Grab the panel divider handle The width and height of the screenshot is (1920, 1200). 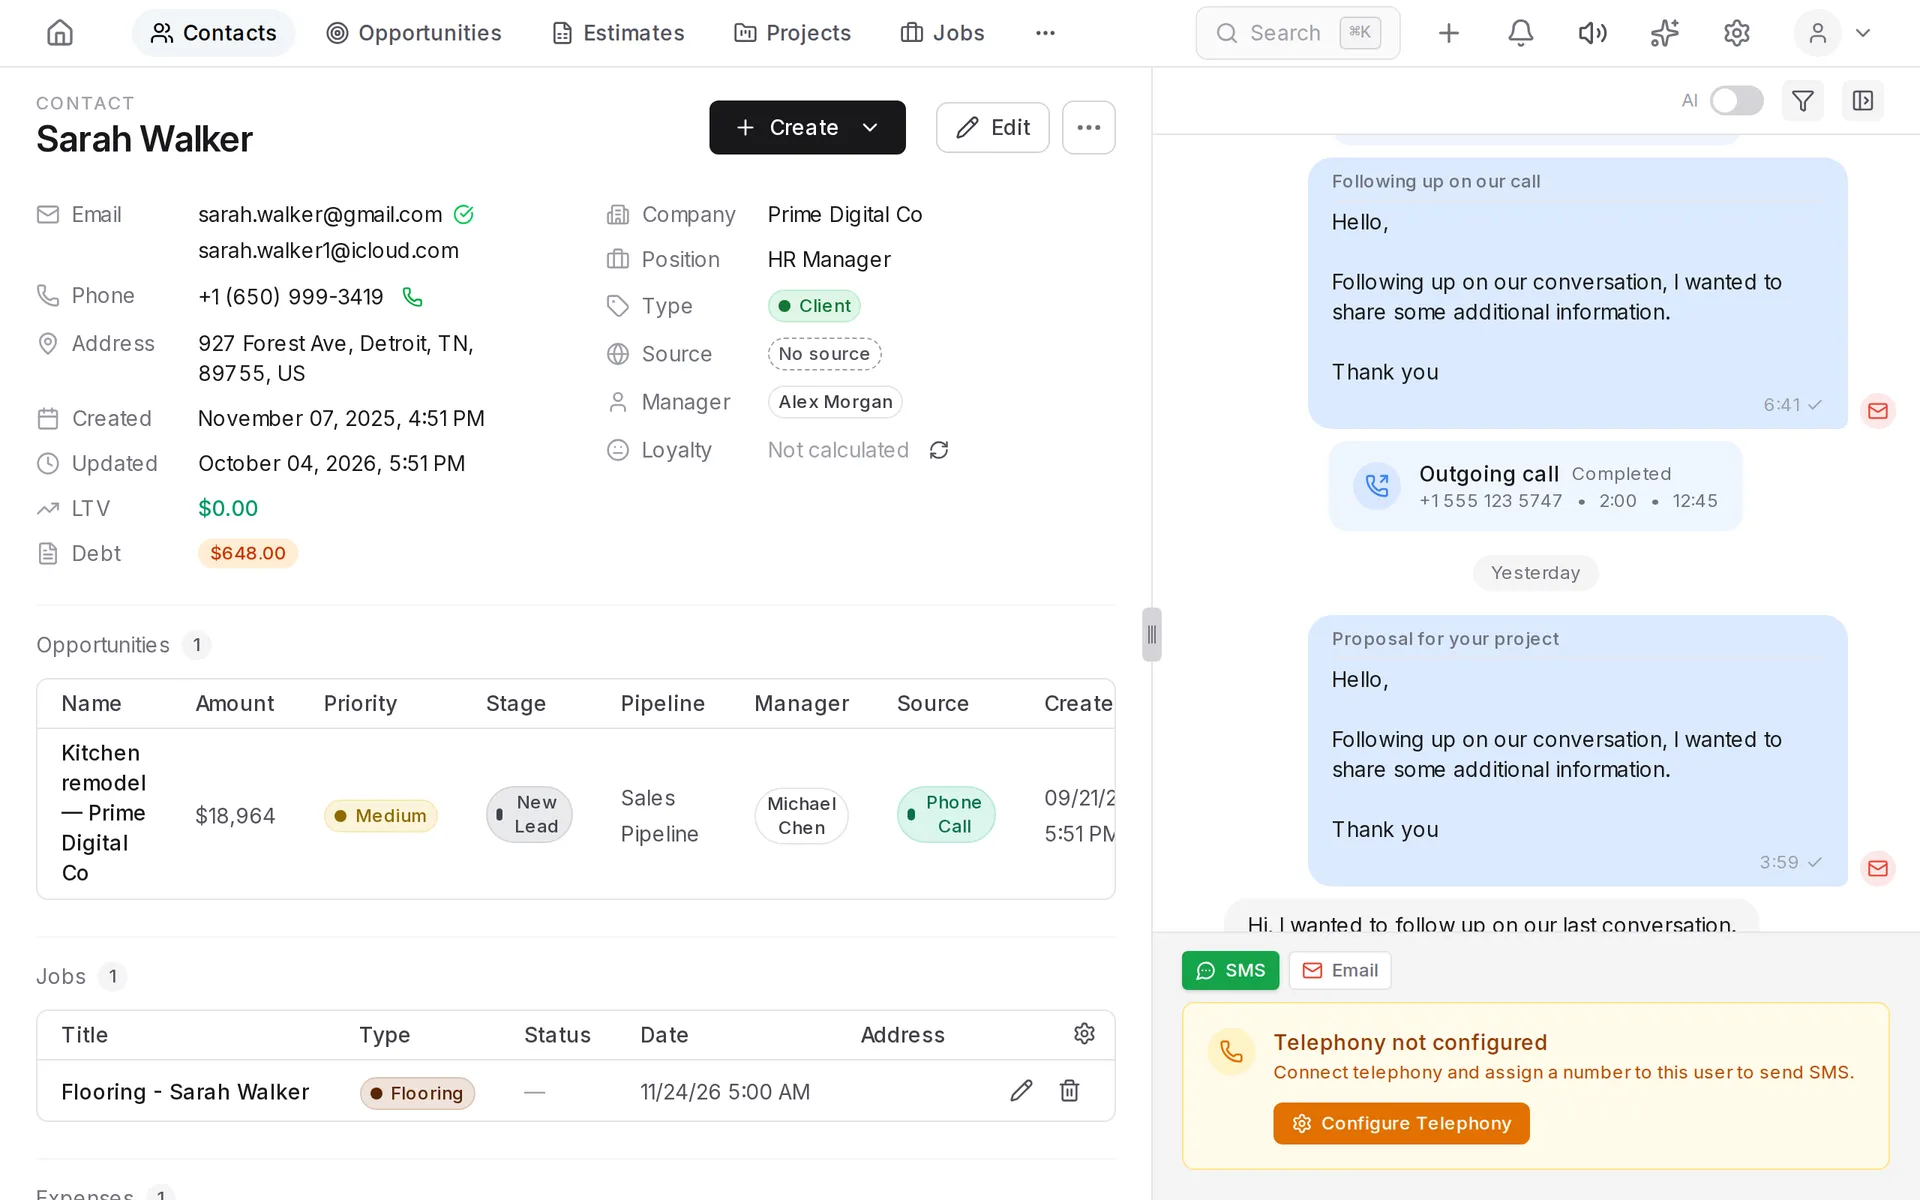click(x=1152, y=635)
